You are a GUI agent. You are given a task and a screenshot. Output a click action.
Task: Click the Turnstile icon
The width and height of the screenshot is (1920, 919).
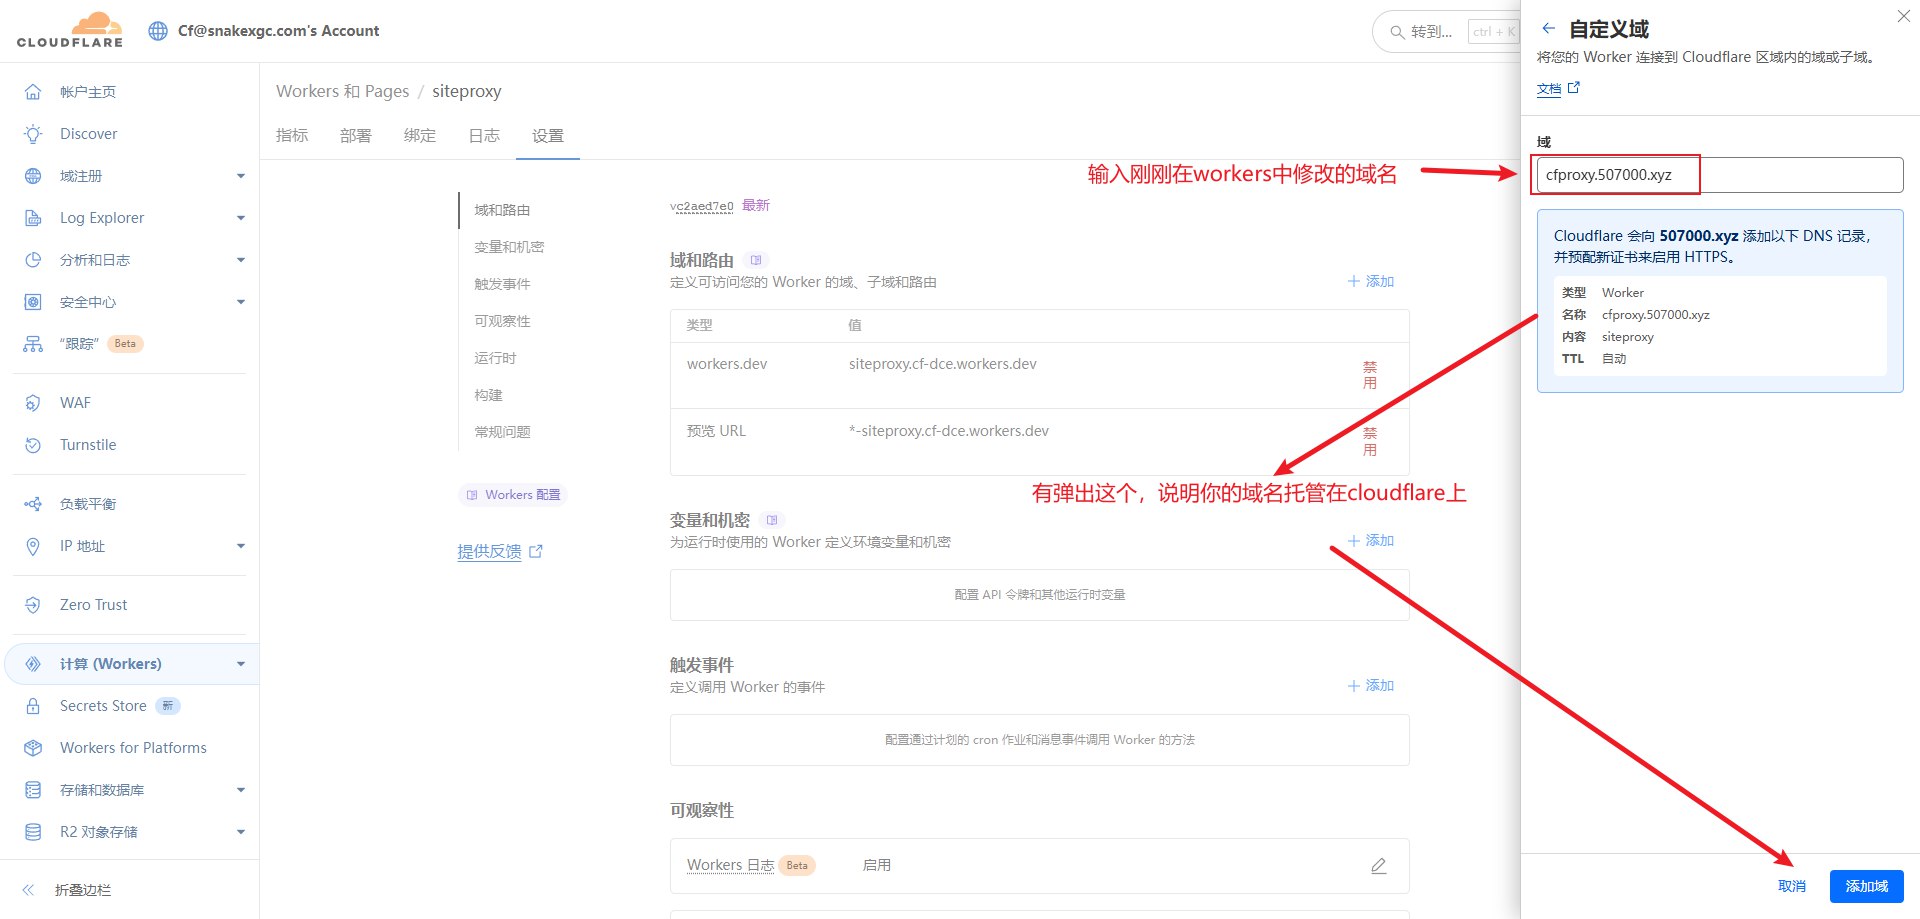tap(33, 445)
